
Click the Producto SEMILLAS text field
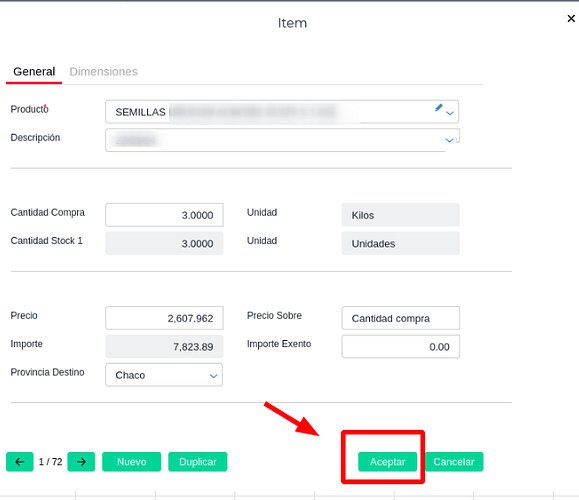(270, 112)
